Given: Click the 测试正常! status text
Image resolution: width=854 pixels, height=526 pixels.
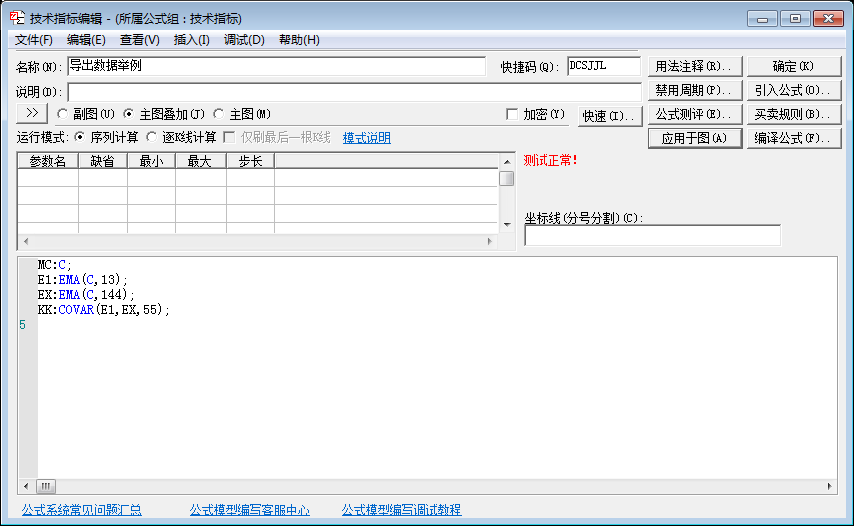Looking at the screenshot, I should point(551,161).
